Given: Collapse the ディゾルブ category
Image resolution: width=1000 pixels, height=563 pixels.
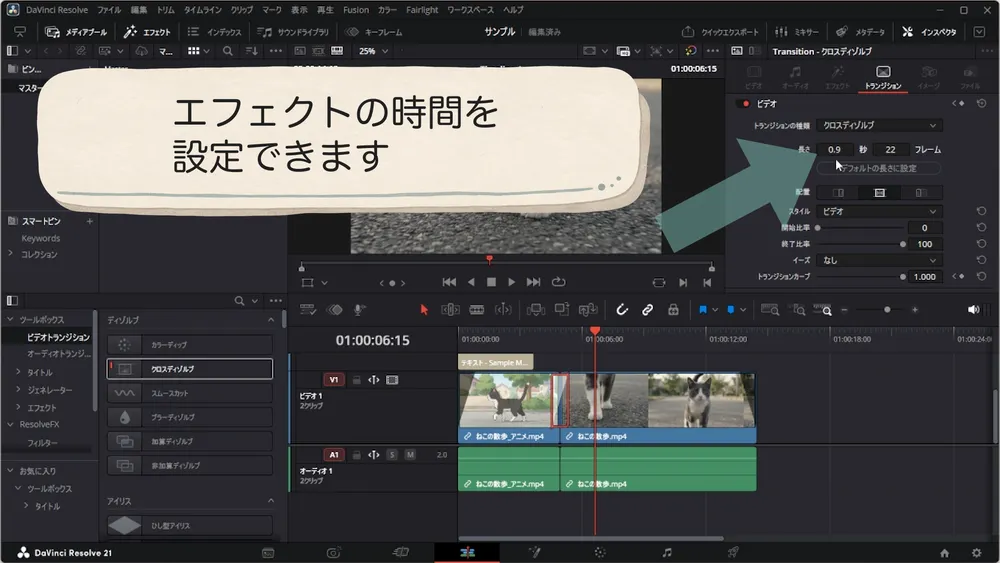Looking at the screenshot, I should (x=271, y=320).
